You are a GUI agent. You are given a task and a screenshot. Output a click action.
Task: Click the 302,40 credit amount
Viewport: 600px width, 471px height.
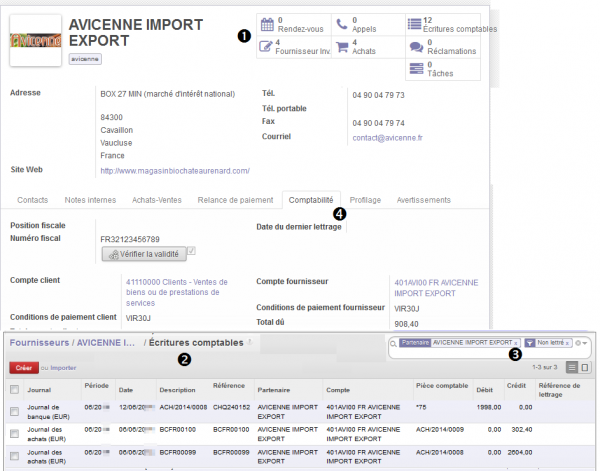click(x=522, y=430)
